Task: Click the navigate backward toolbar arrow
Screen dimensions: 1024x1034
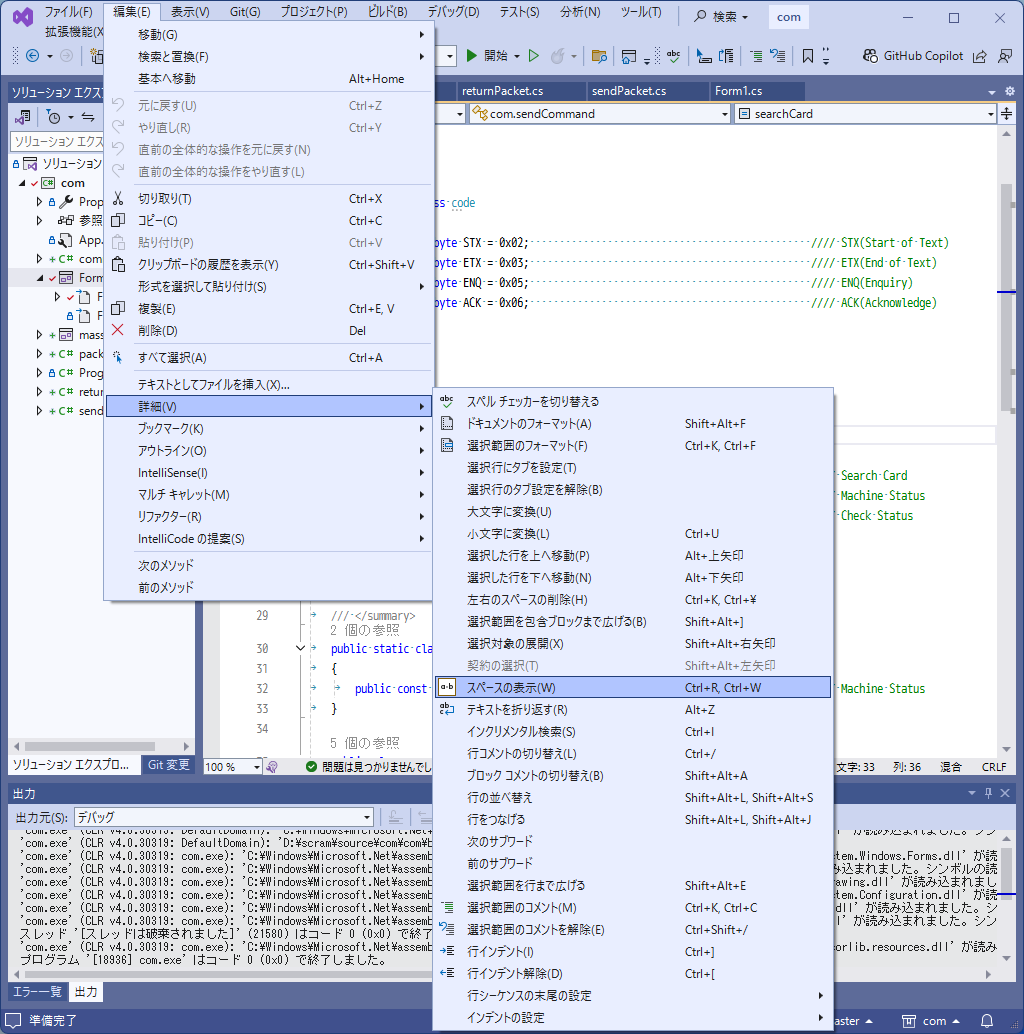Action: tap(32, 56)
